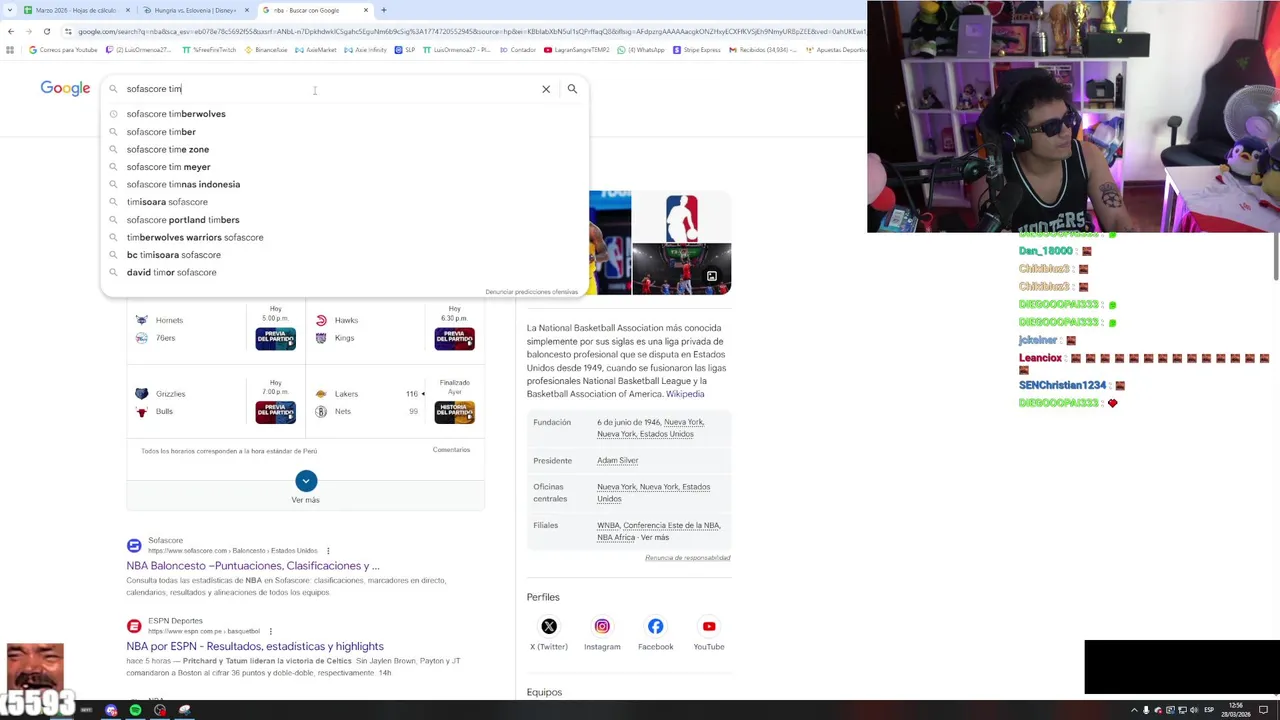Viewport: 1280px width, 720px height.
Task: Open "Correos para Youtube" bookmark
Action: [63, 50]
